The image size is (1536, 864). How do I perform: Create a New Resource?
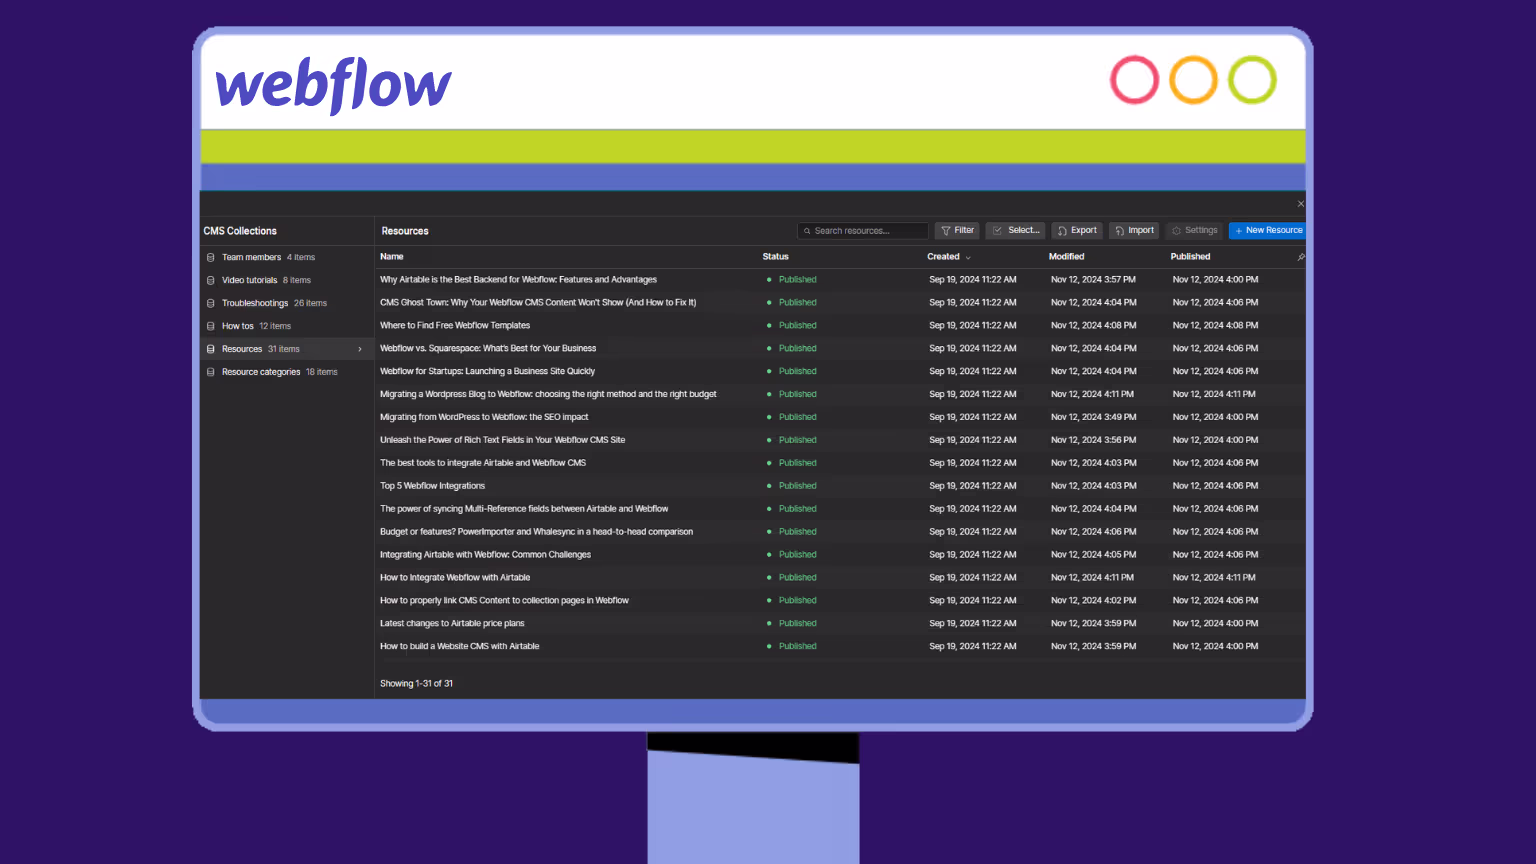(1267, 230)
